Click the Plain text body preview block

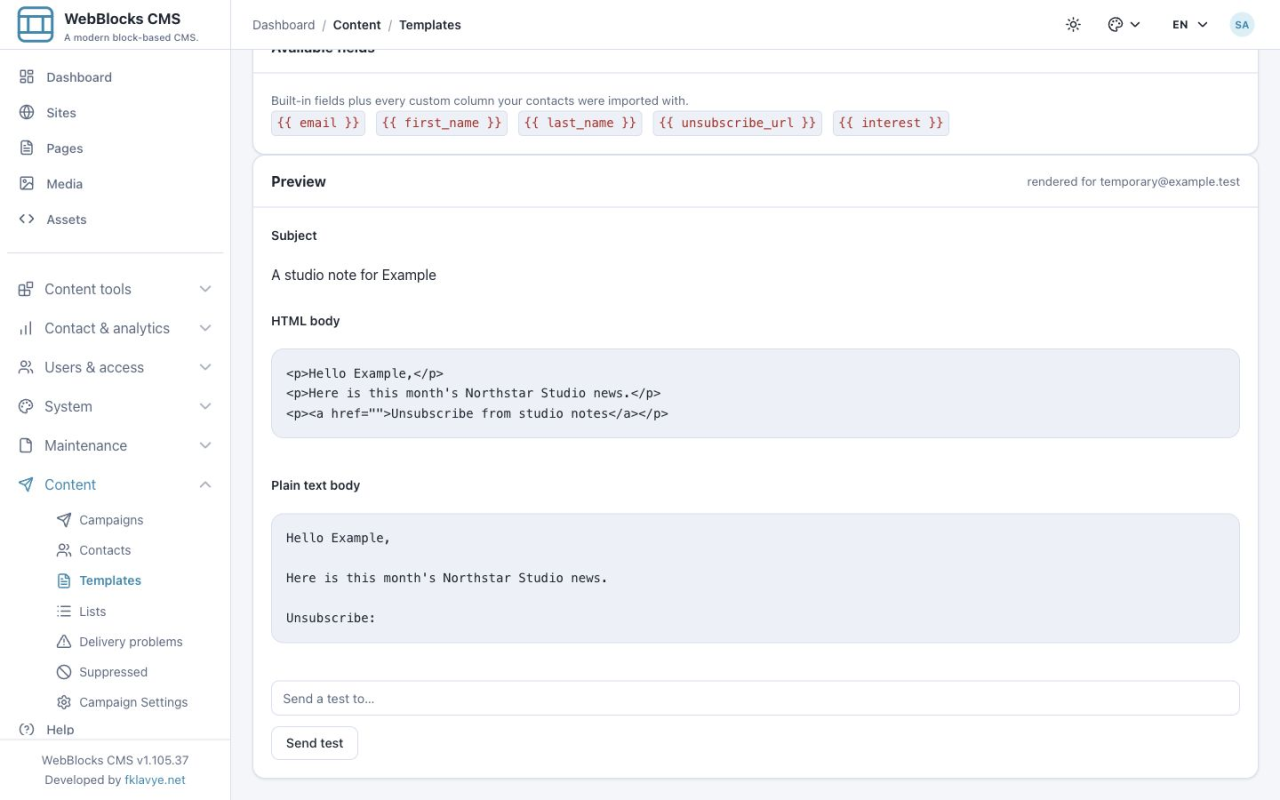tap(755, 578)
